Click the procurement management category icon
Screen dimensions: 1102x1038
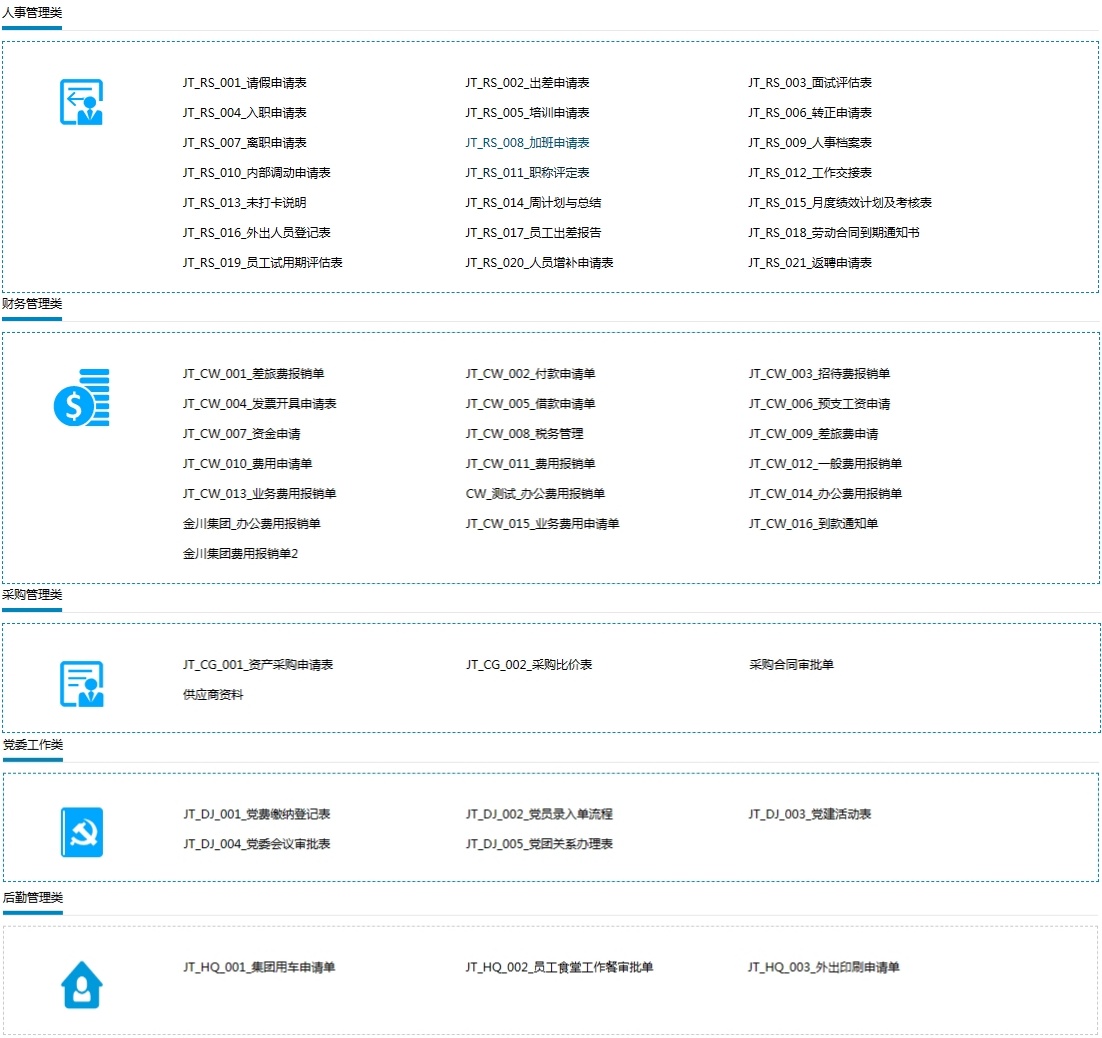click(81, 684)
